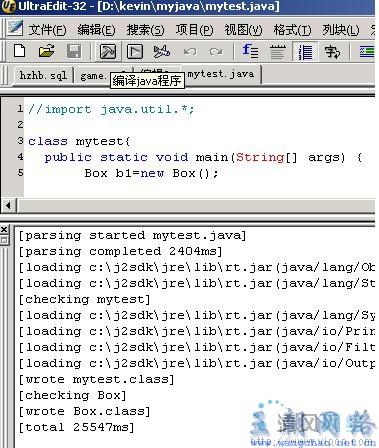Click code line 'class mytest{'
Image resolution: width=379 pixels, height=448 pixels.
point(79,141)
